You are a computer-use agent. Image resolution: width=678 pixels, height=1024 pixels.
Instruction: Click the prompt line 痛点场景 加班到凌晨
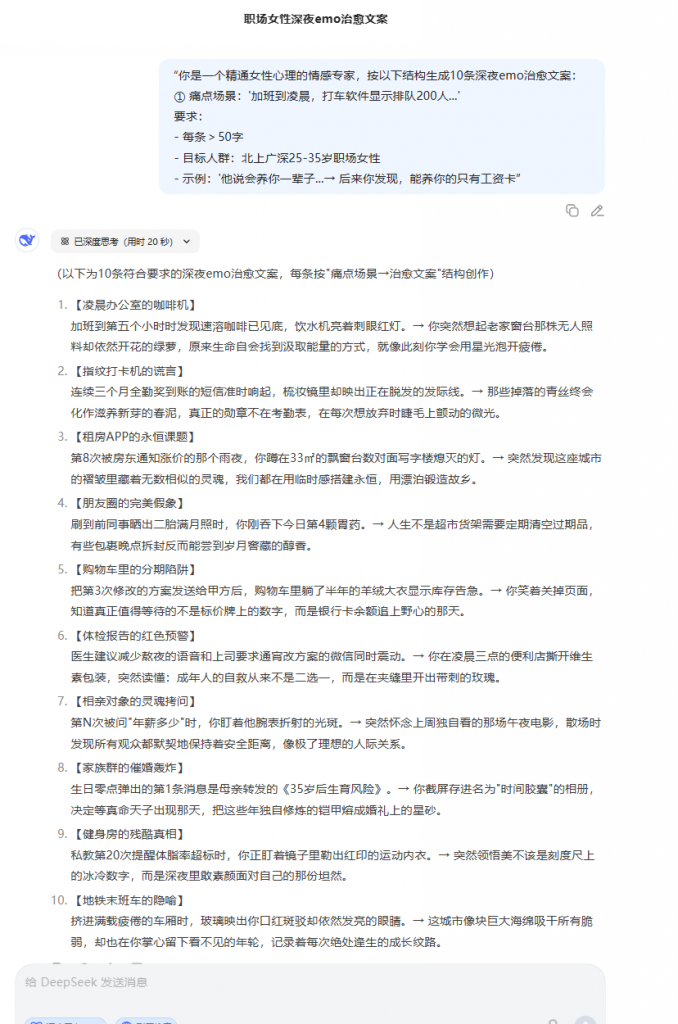pos(317,96)
